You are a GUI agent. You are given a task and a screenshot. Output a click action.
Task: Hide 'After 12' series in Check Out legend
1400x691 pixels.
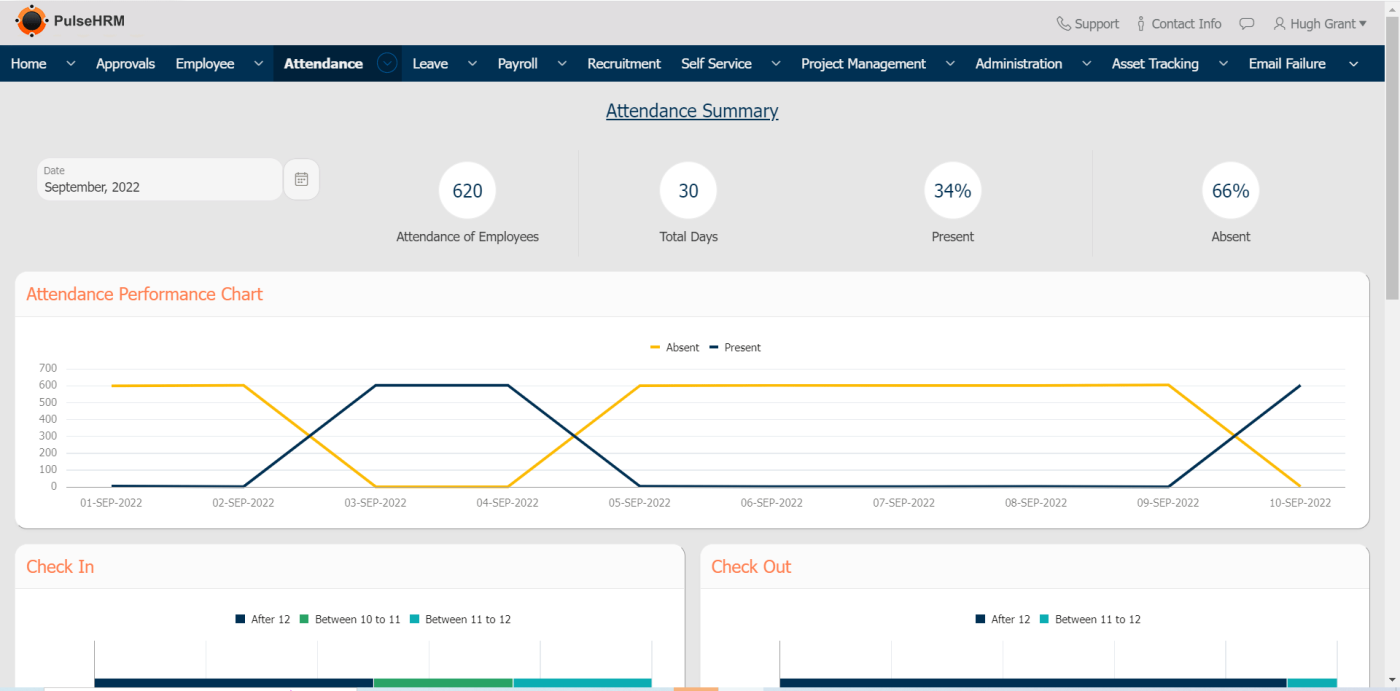point(1002,620)
